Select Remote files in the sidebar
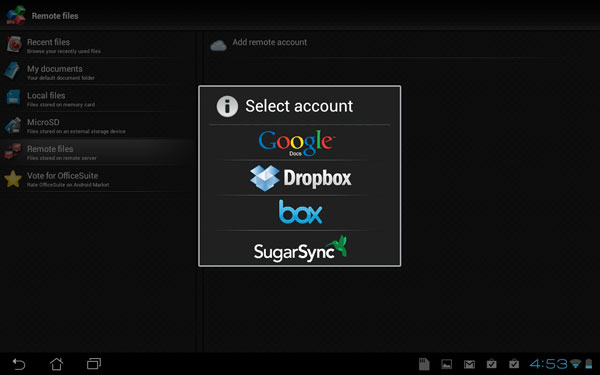This screenshot has width=600, height=375. click(98, 152)
